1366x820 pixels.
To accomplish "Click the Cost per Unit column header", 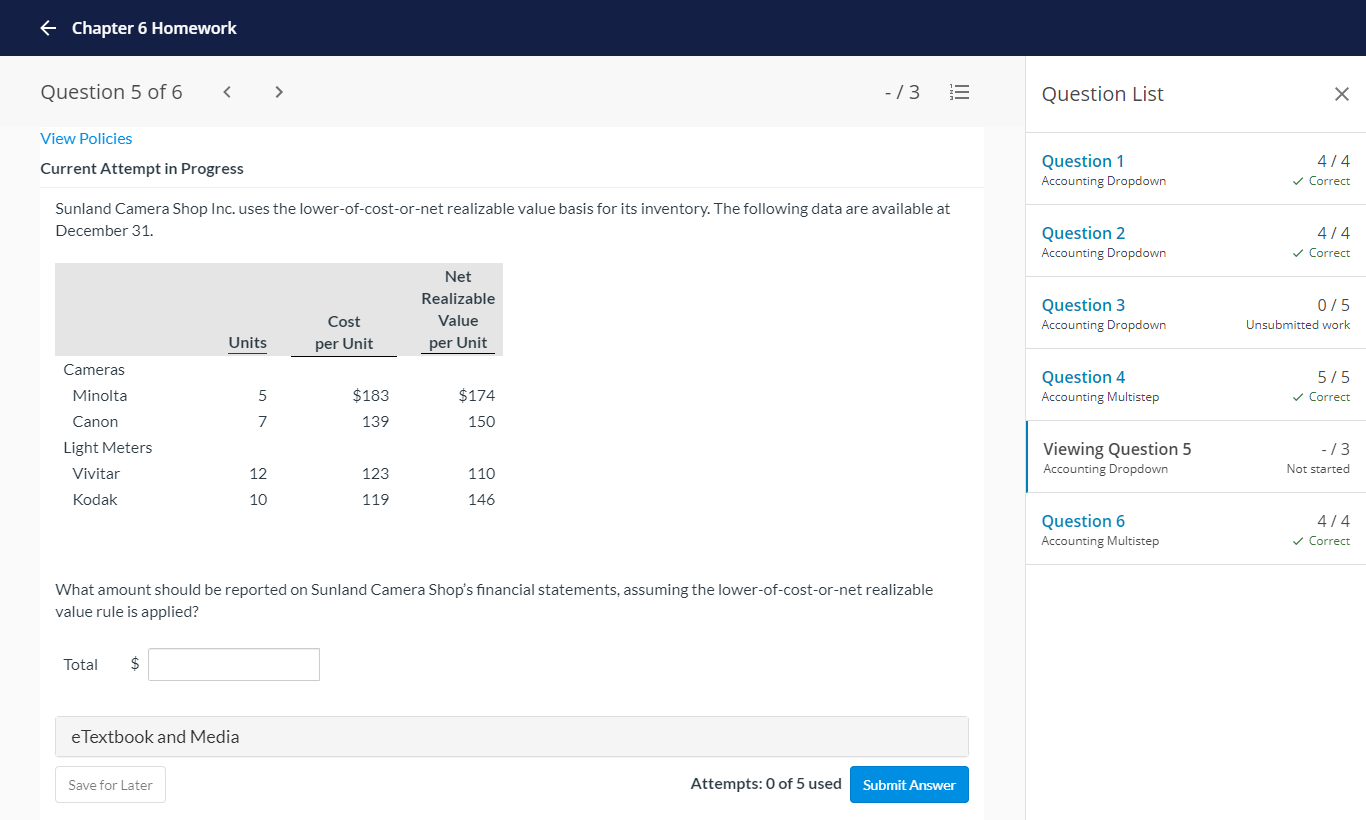I will (x=344, y=332).
